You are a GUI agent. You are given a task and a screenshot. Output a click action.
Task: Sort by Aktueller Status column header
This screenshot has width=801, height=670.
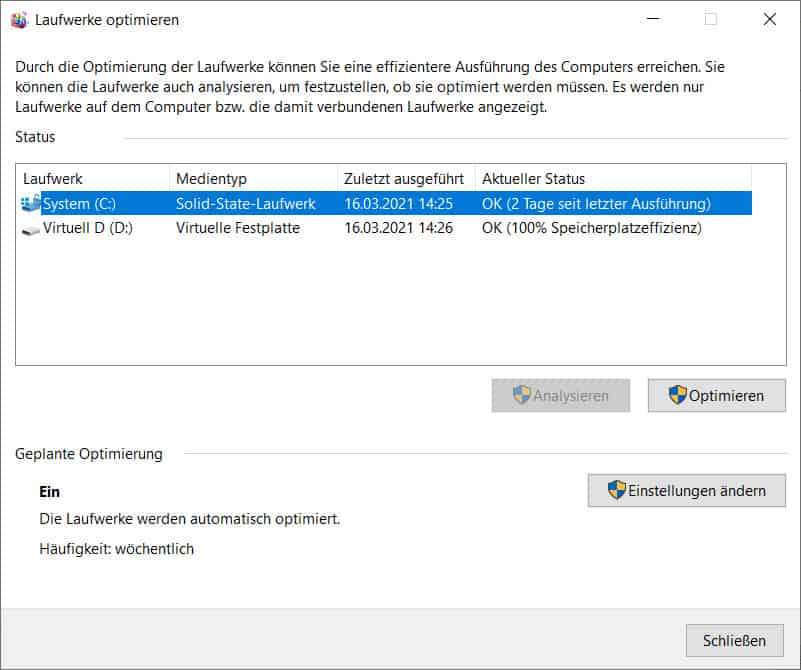[613, 179]
